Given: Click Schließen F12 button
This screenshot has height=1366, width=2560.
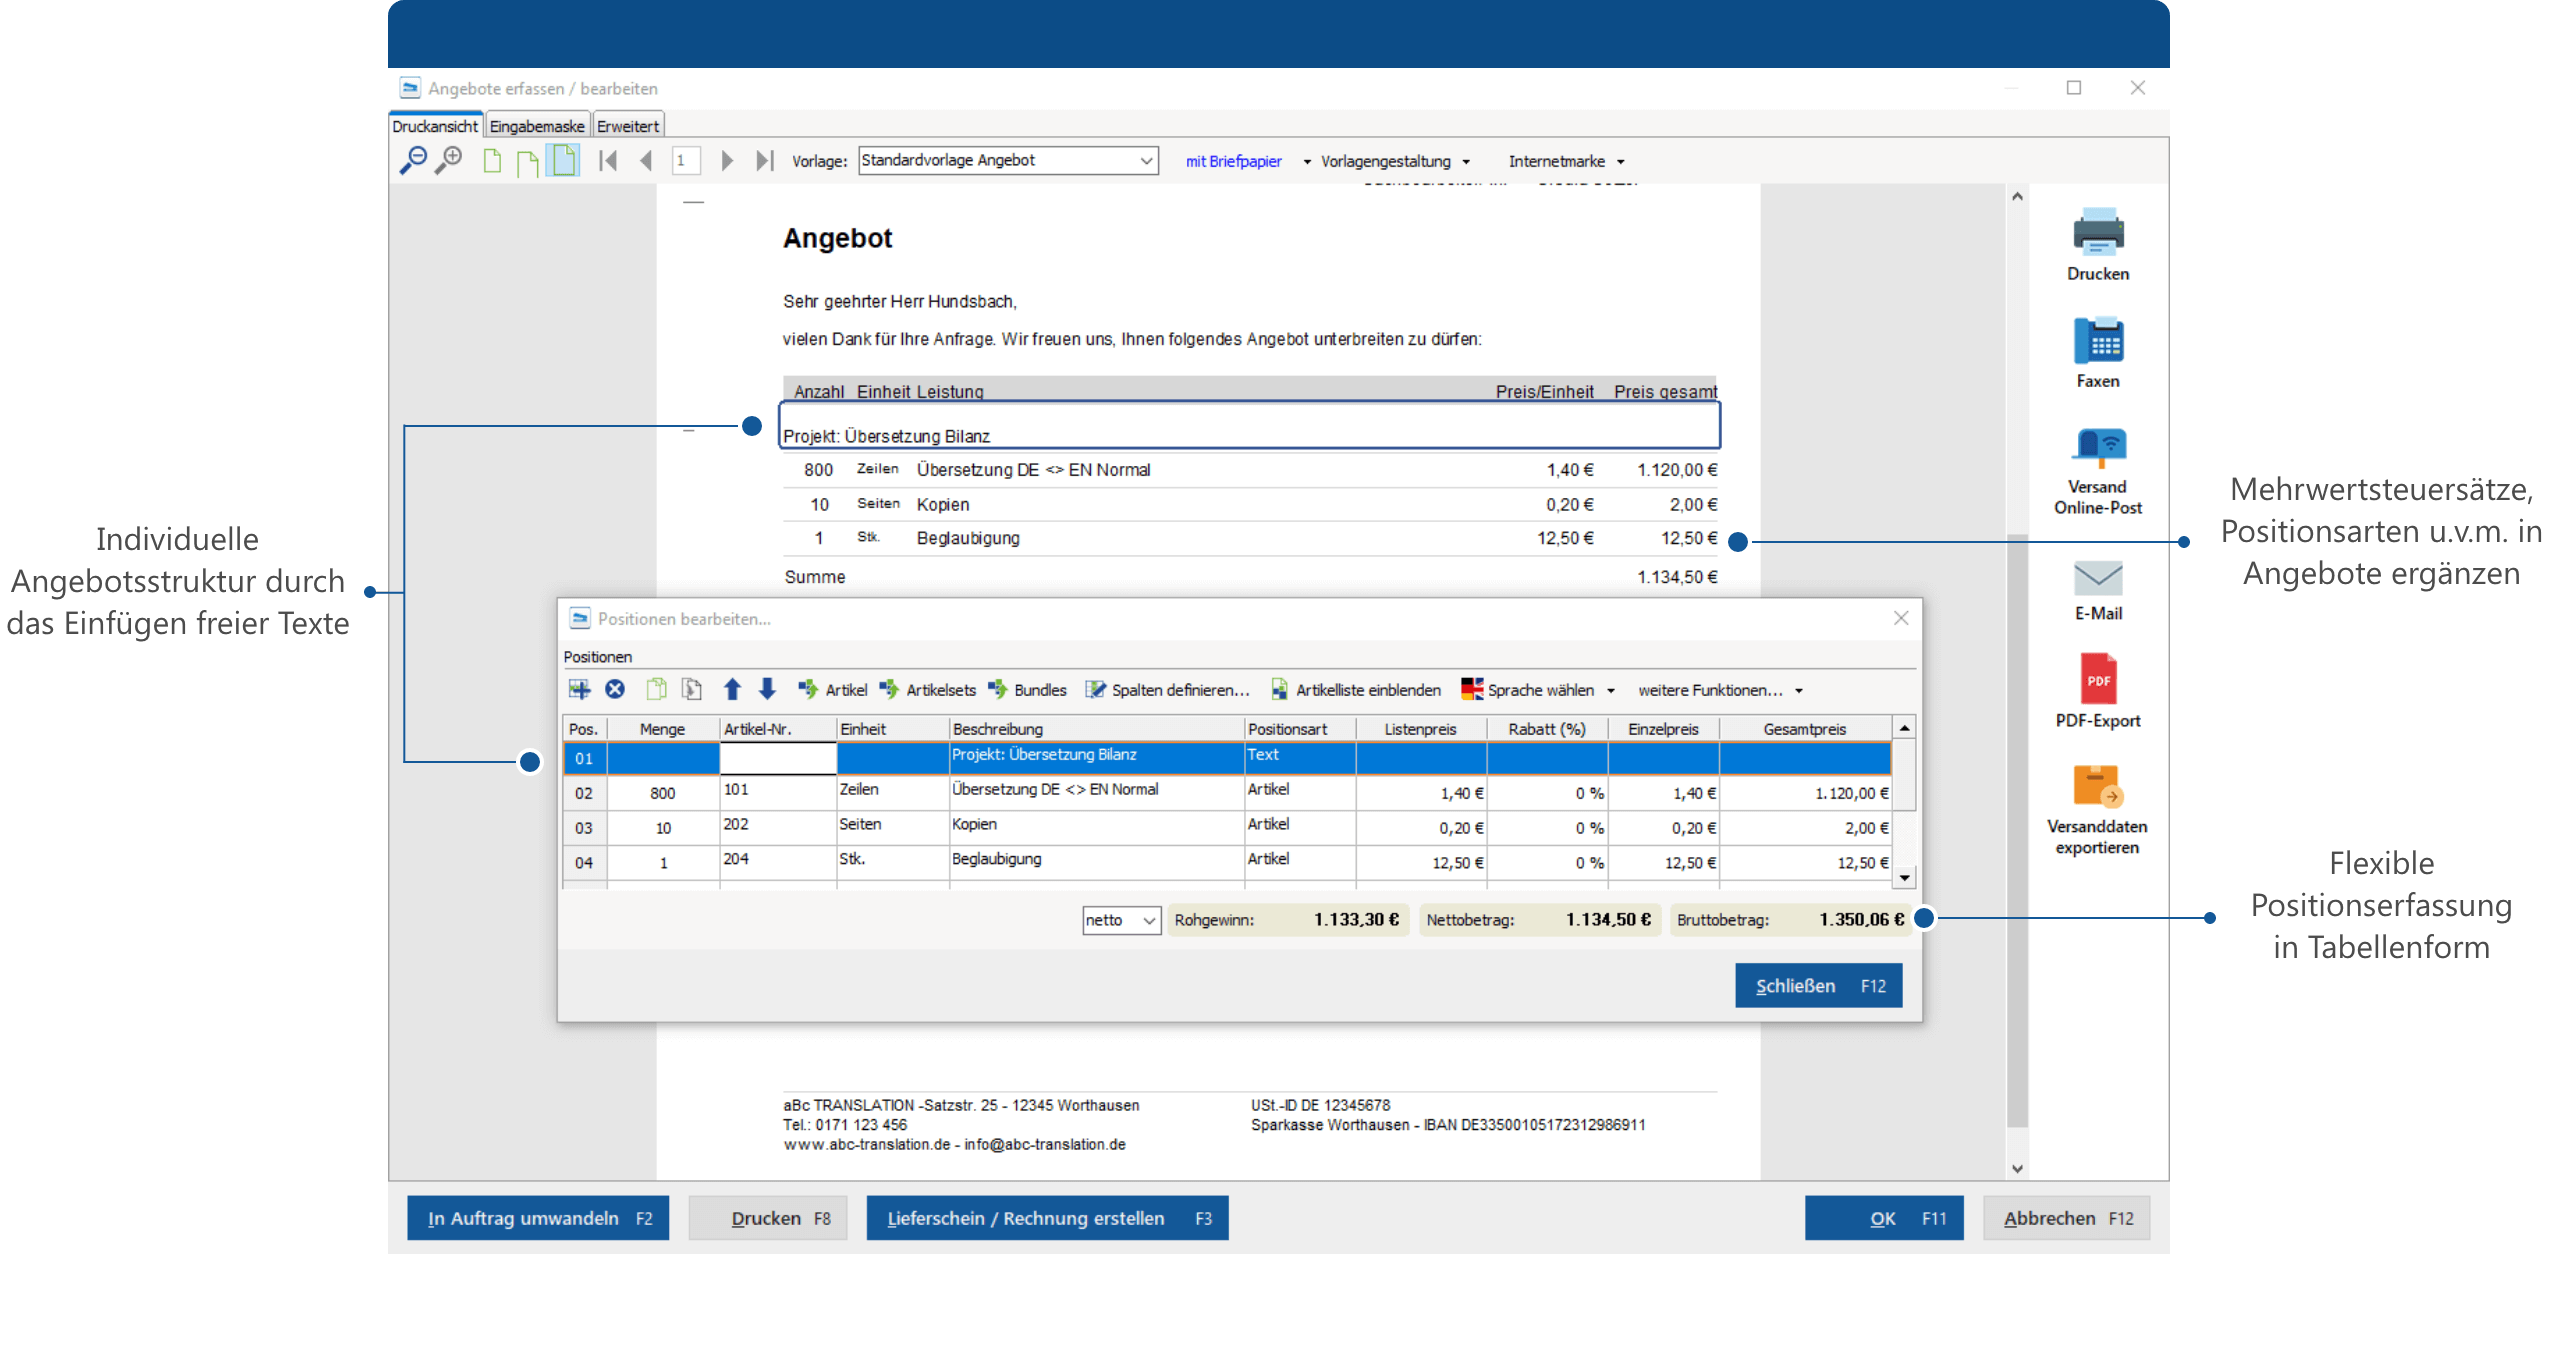Looking at the screenshot, I should coord(1818,986).
